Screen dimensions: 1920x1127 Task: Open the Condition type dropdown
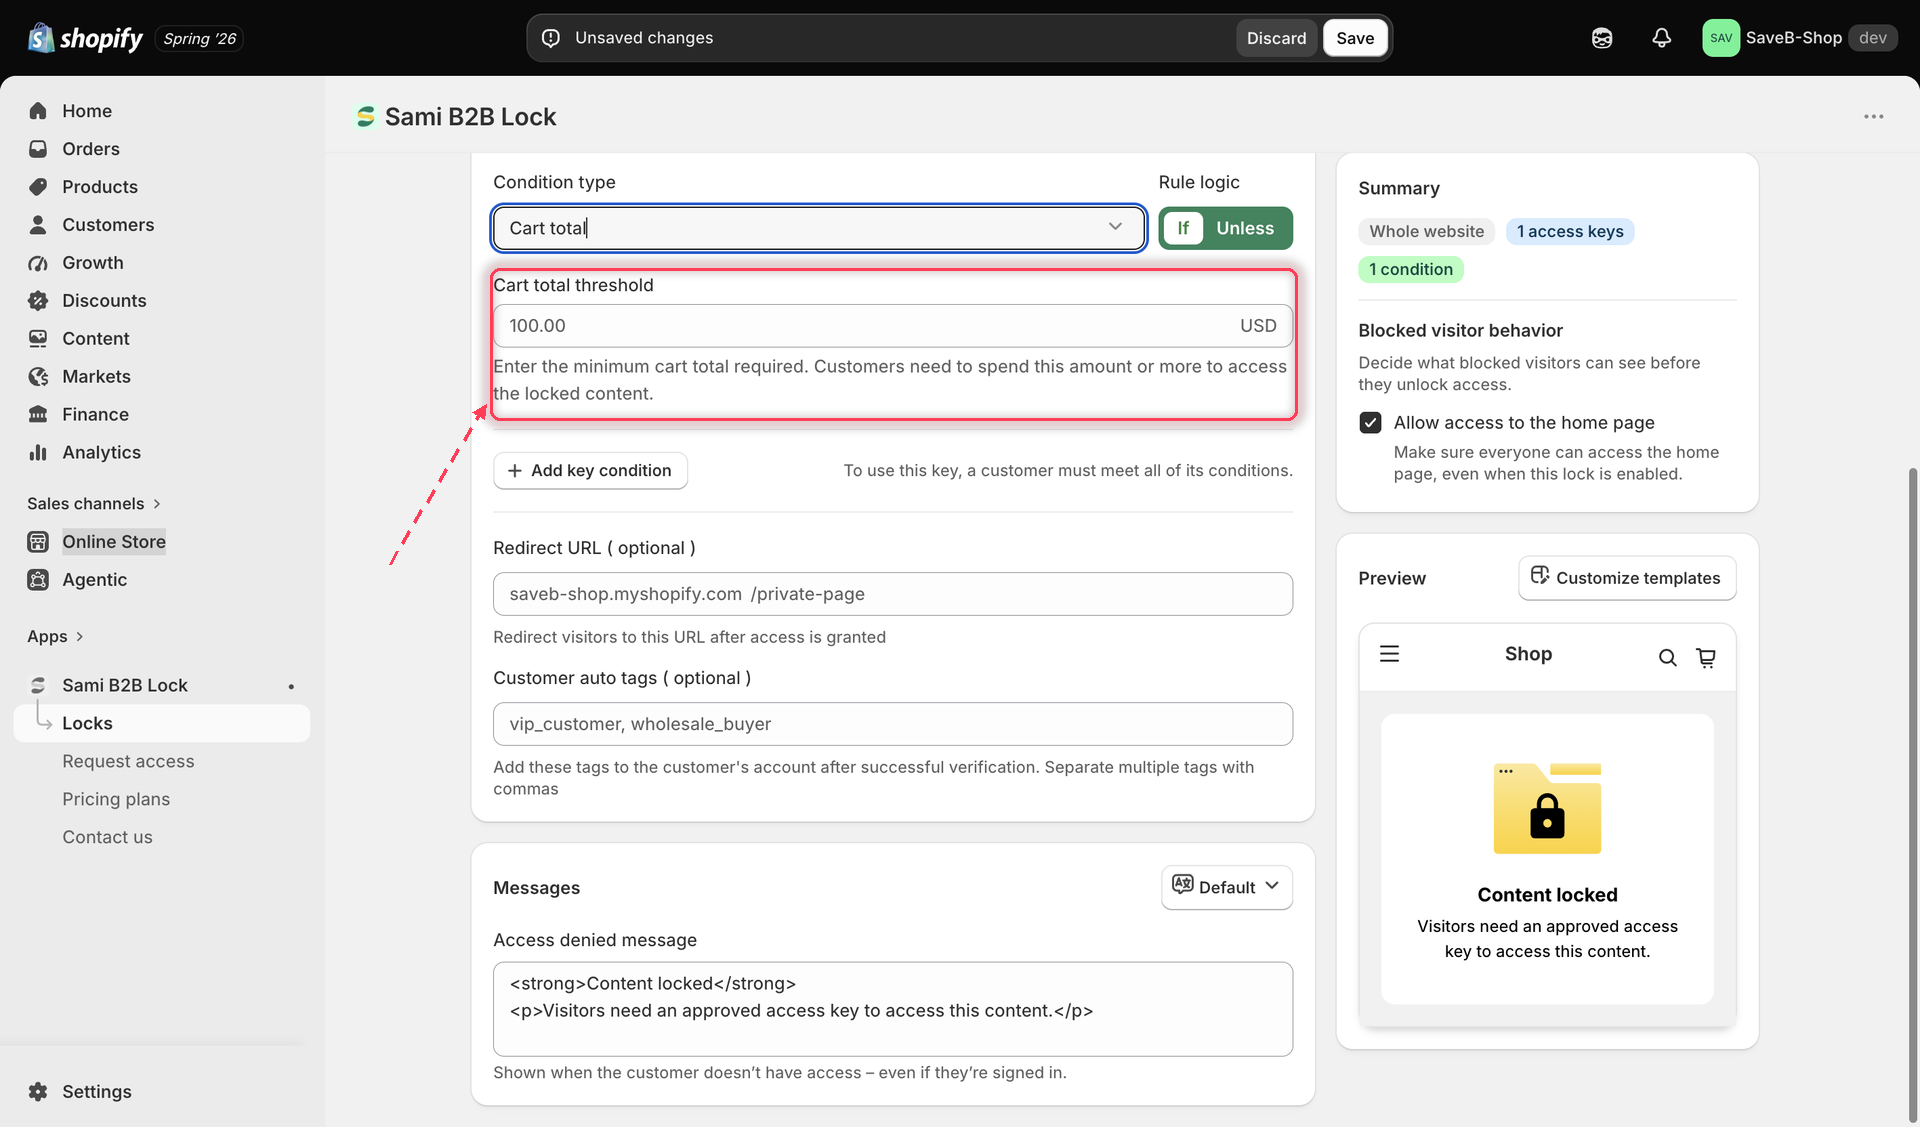click(x=818, y=228)
